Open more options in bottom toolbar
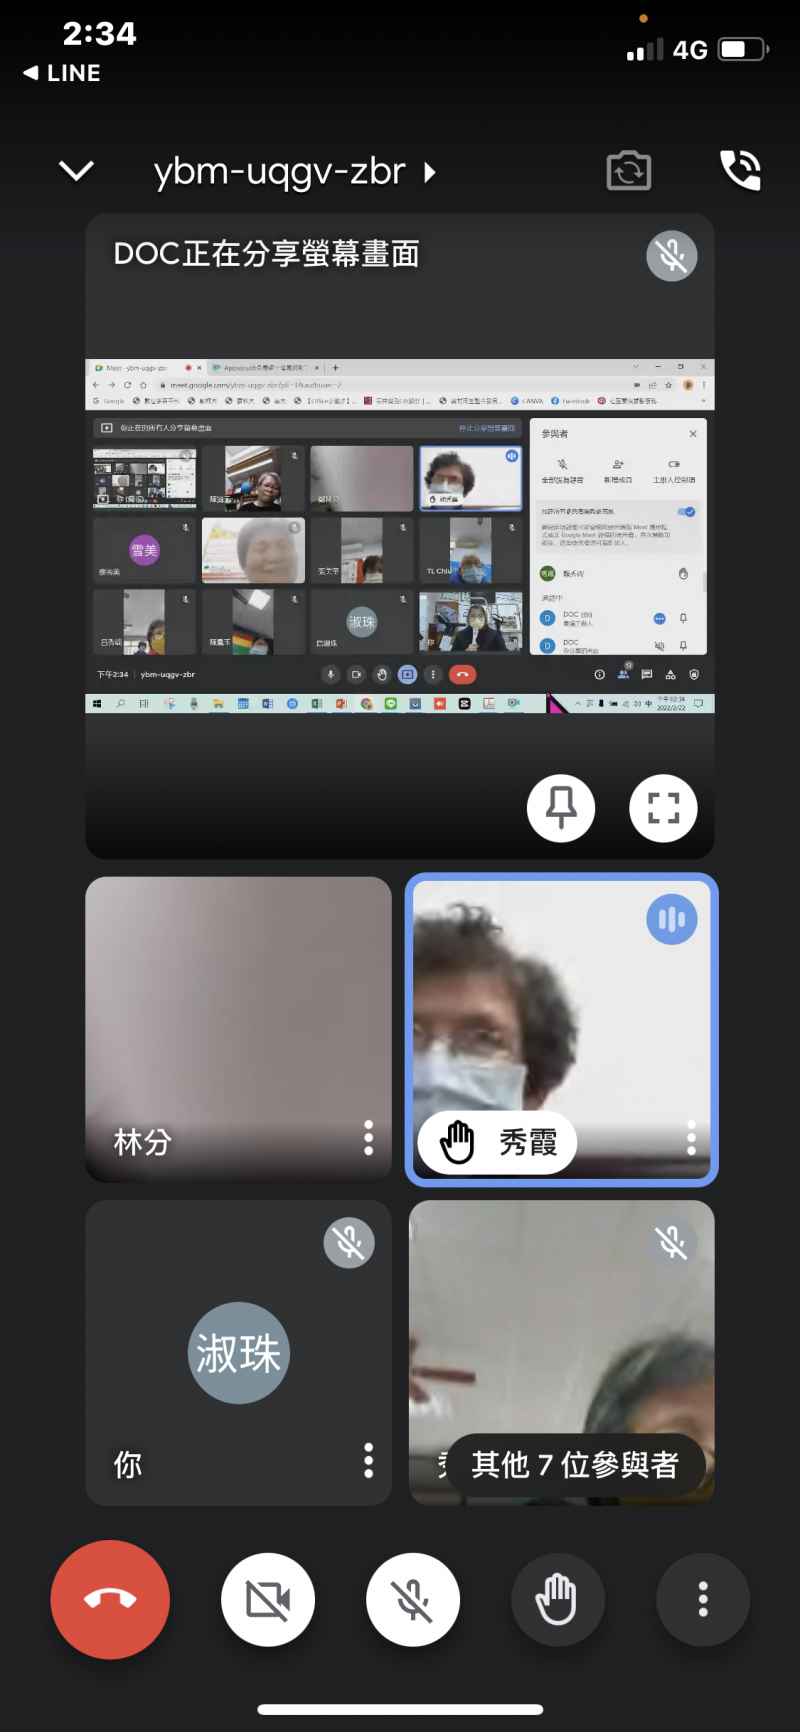800x1732 pixels. coord(703,1599)
